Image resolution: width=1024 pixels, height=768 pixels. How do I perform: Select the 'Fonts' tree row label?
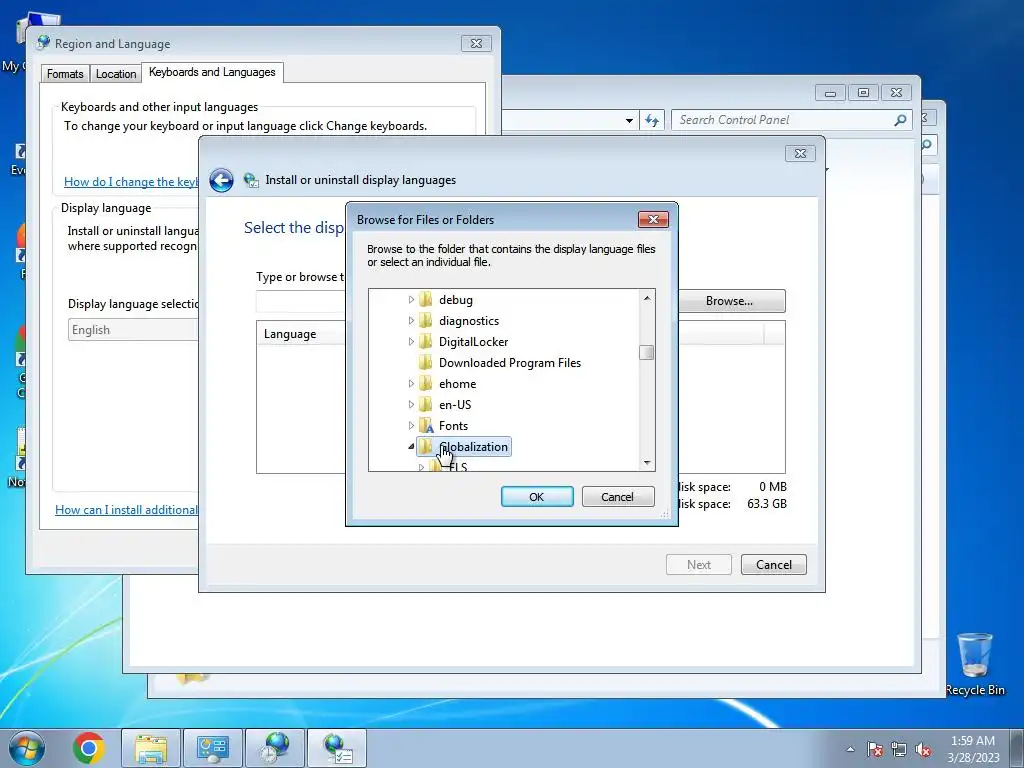pyautogui.click(x=453, y=425)
